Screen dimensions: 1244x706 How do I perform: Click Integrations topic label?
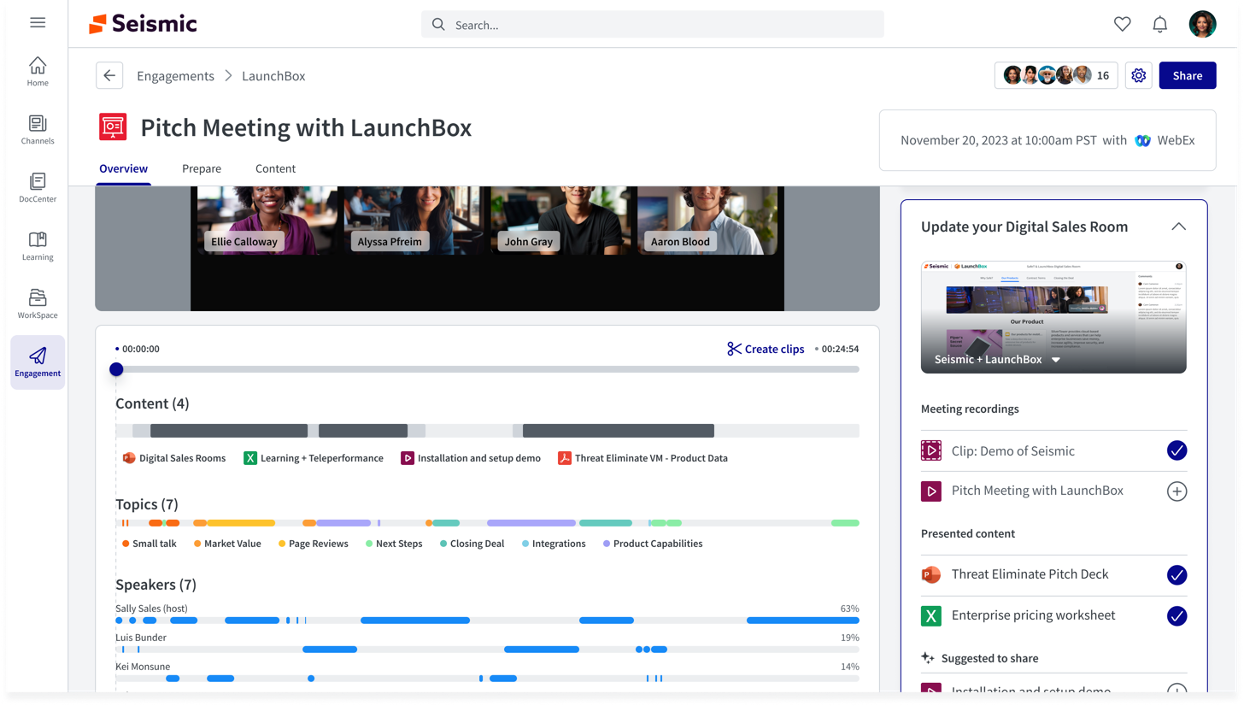pyautogui.click(x=559, y=544)
